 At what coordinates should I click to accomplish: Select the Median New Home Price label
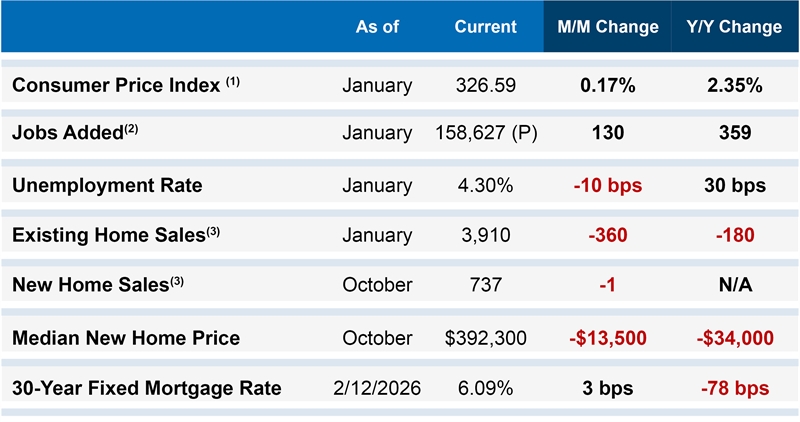coord(126,338)
